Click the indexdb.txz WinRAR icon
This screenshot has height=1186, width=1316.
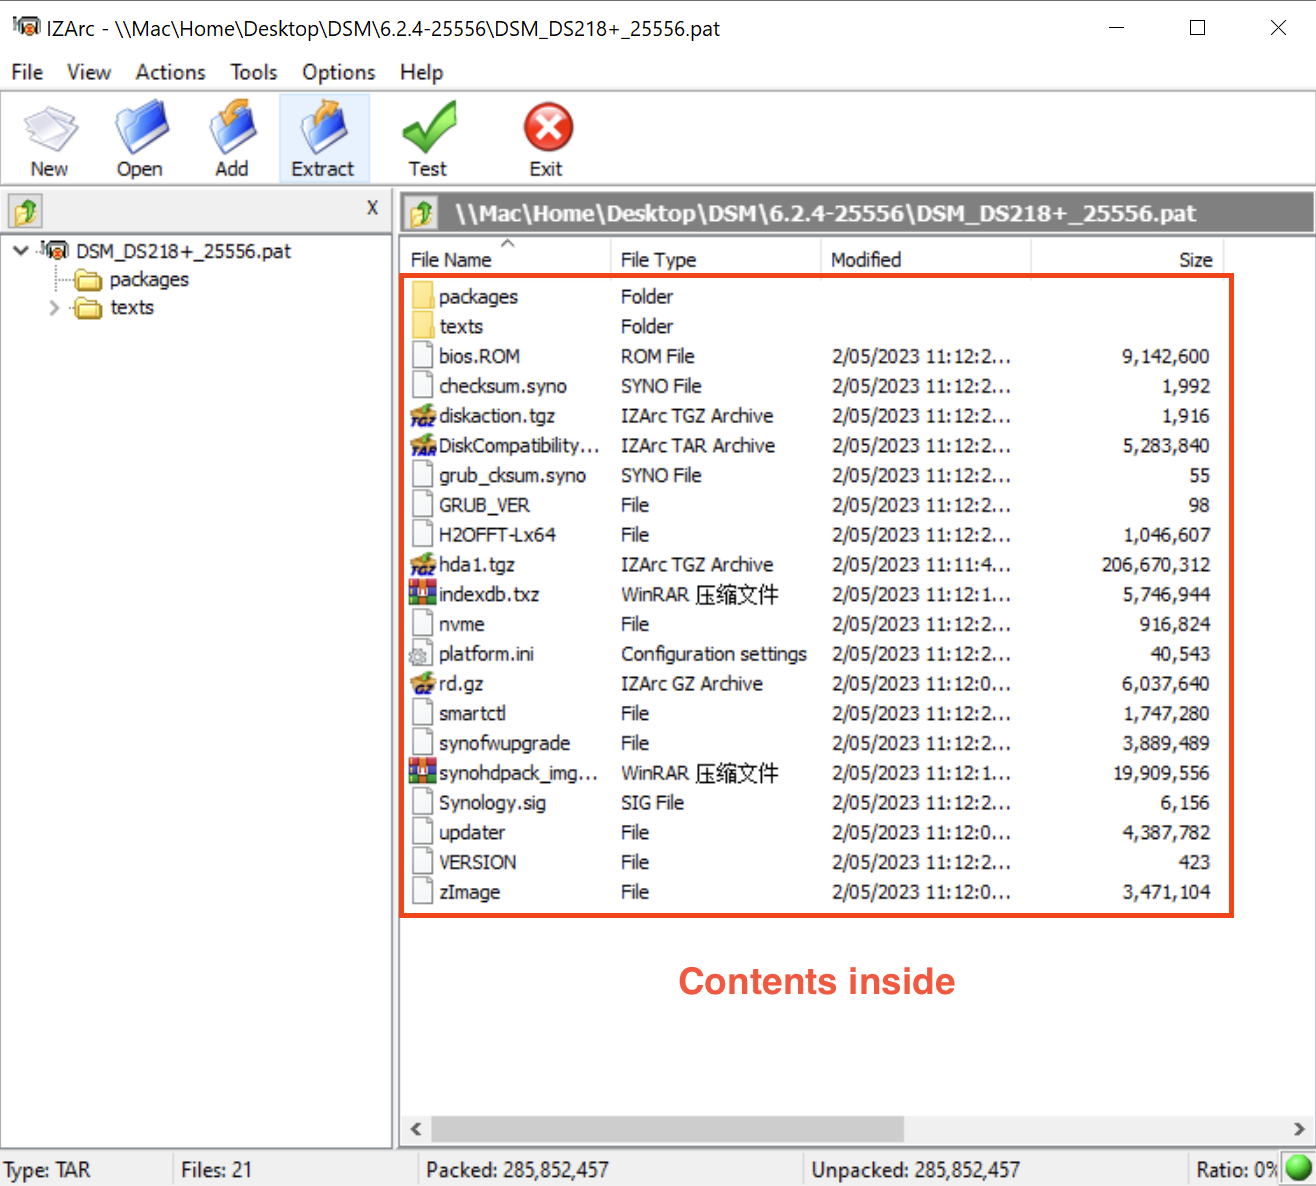422,593
